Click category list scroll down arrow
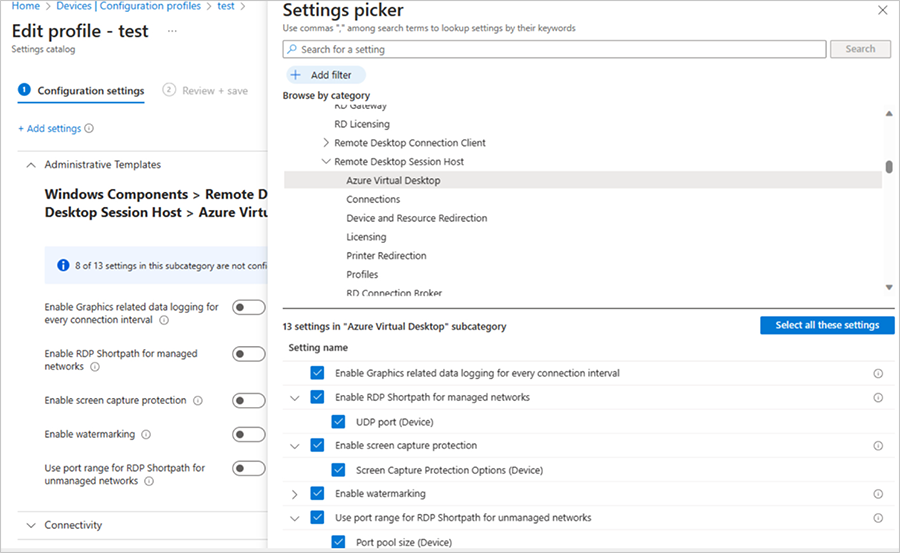 [889, 287]
